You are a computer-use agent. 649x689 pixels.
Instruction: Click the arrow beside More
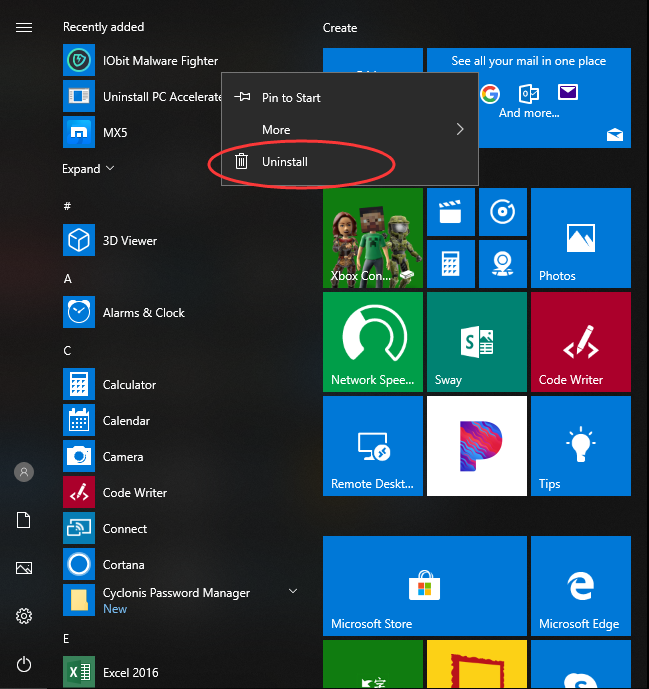(x=460, y=129)
